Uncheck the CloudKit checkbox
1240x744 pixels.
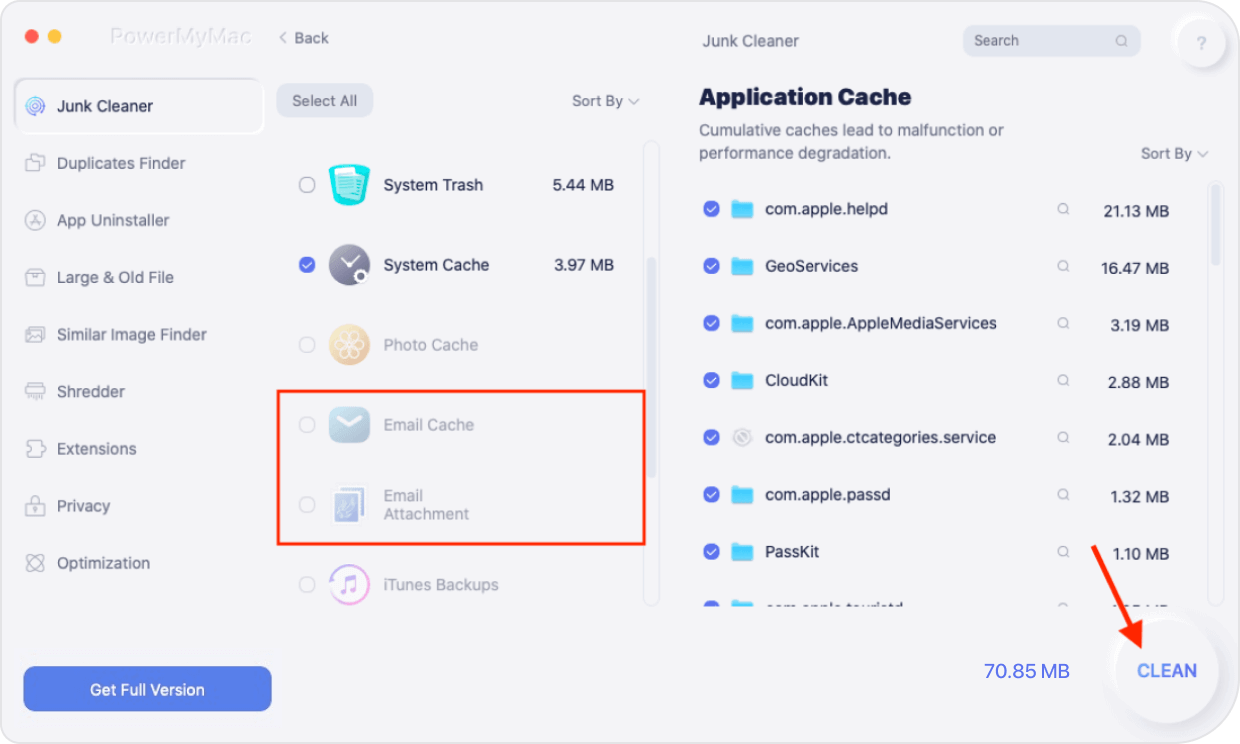coord(711,380)
